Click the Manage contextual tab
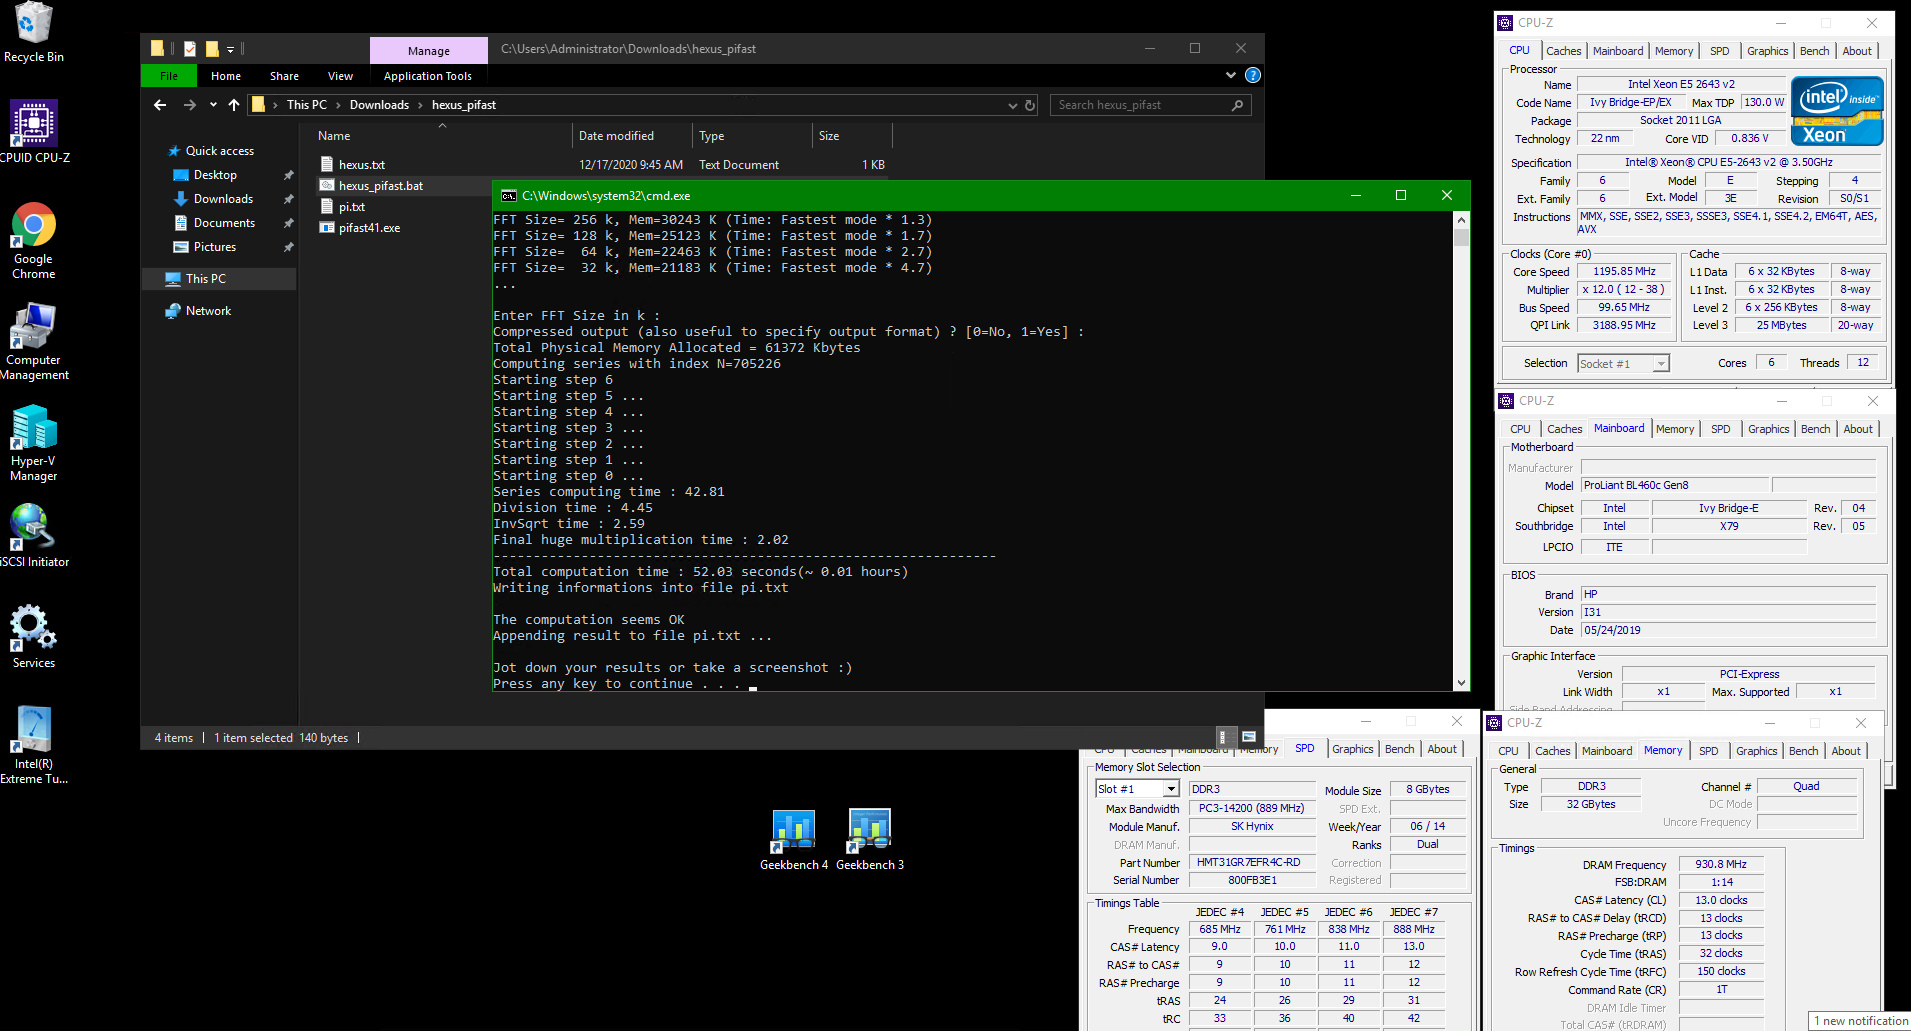The image size is (1911, 1031). point(428,50)
